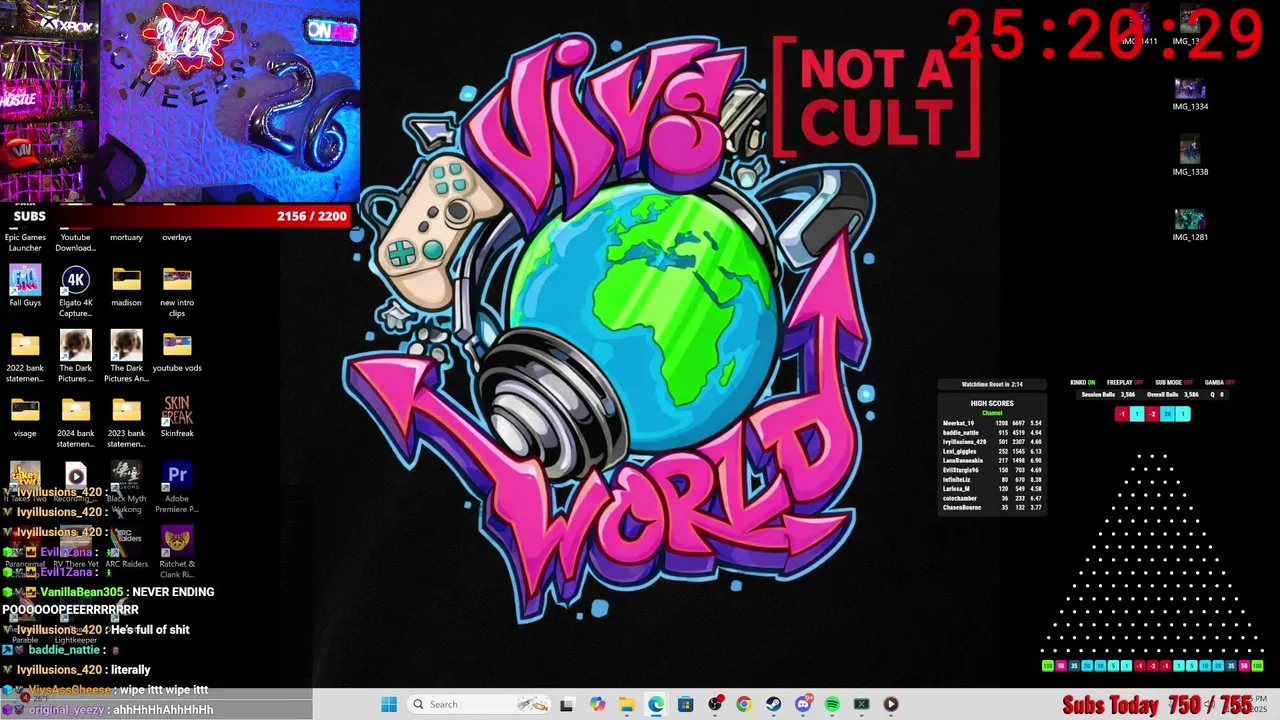Image resolution: width=1280 pixels, height=720 pixels.
Task: Open Microsoft Store from taskbar
Action: [685, 704]
